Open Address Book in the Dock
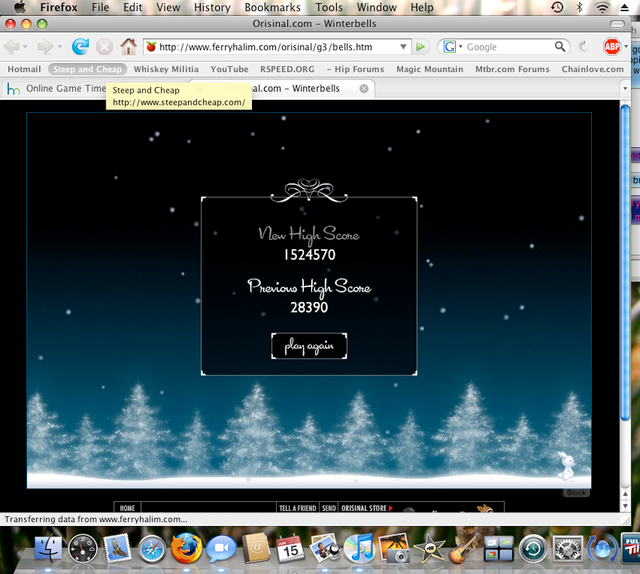This screenshot has width=640, height=574. [256, 548]
